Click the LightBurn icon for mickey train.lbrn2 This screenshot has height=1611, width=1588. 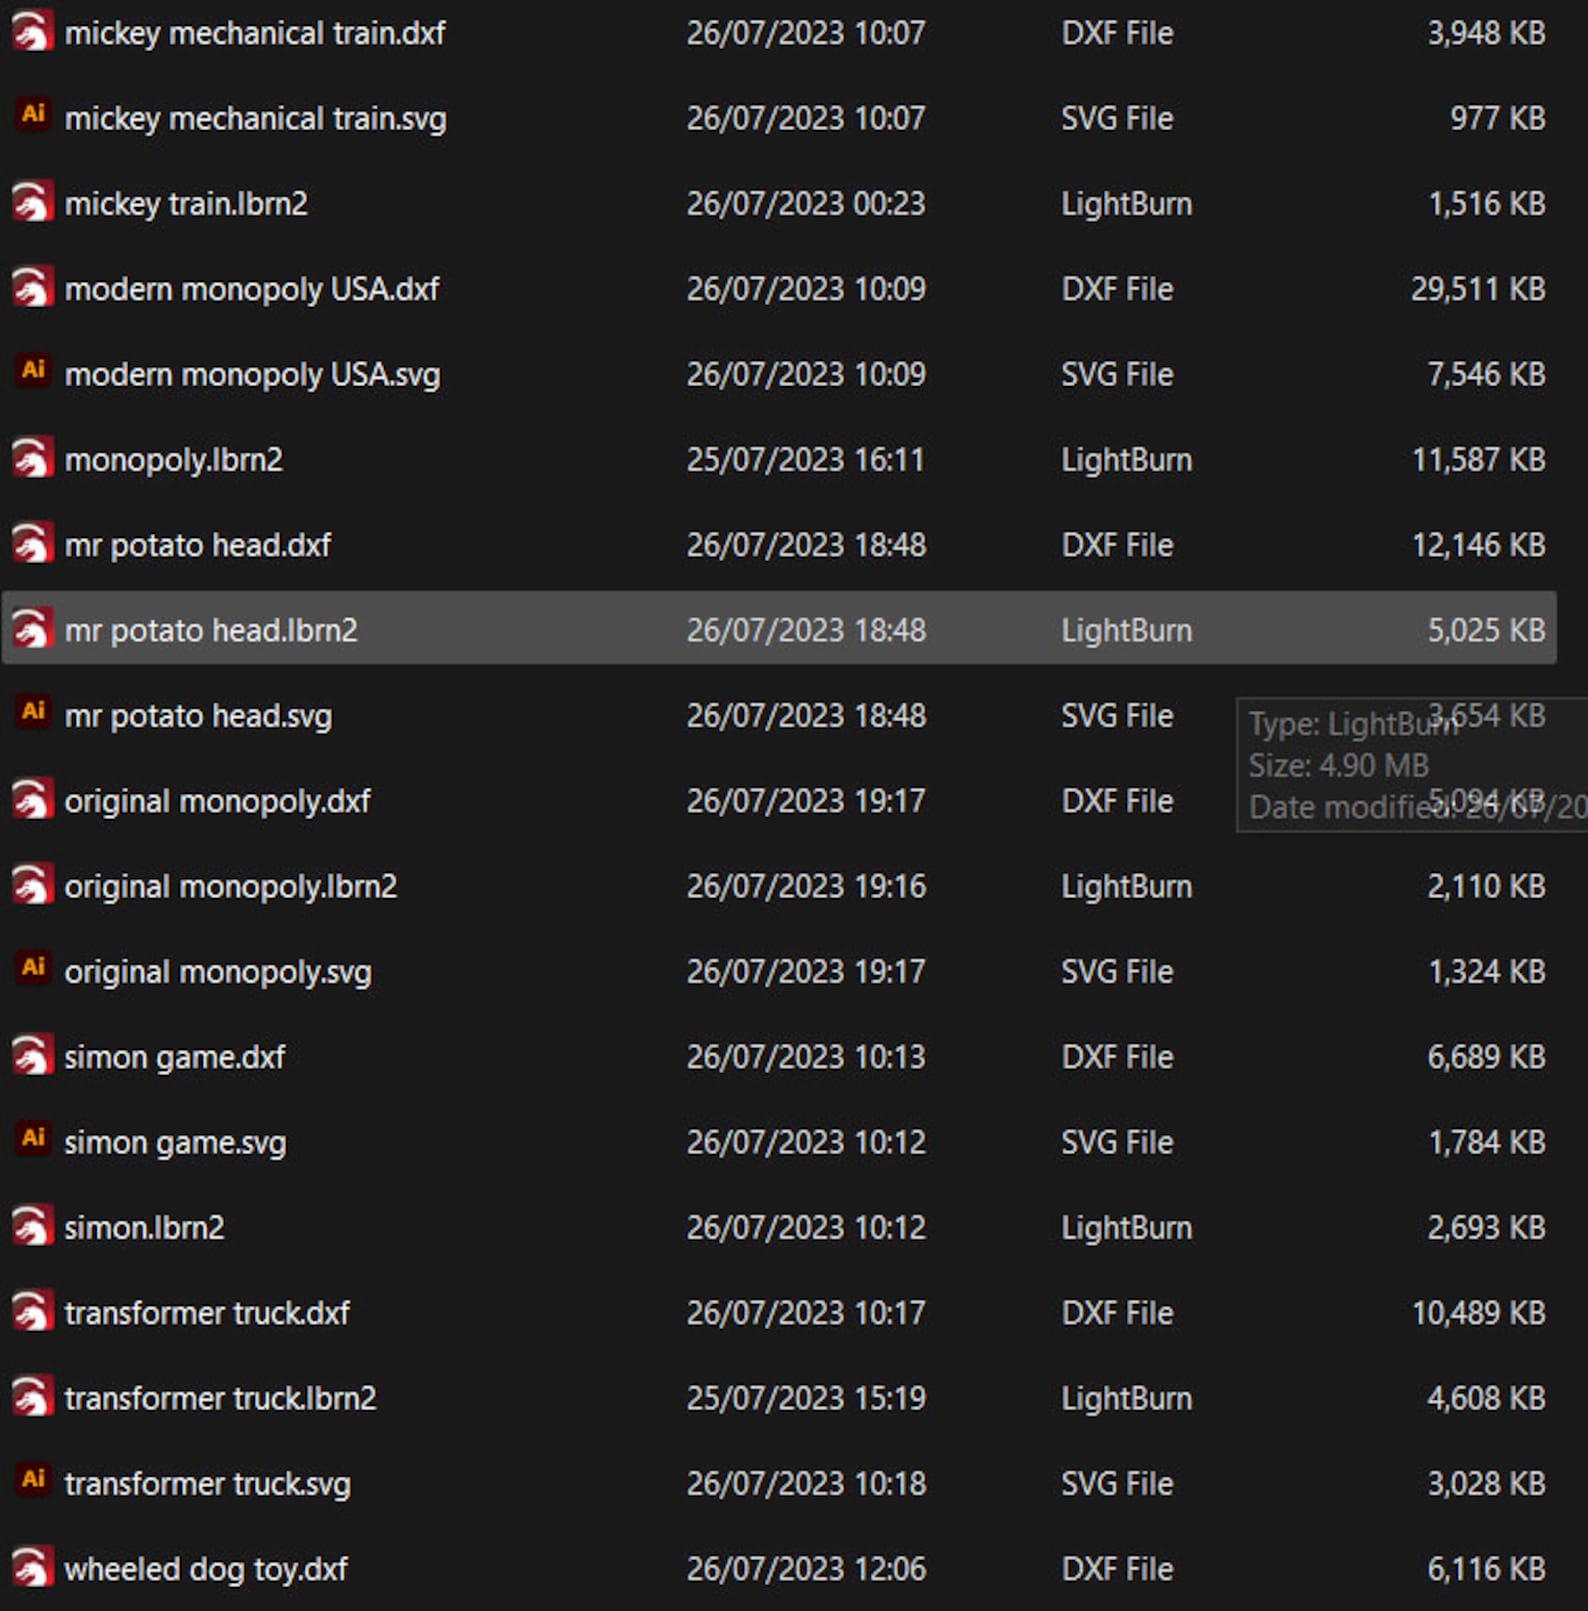point(32,203)
